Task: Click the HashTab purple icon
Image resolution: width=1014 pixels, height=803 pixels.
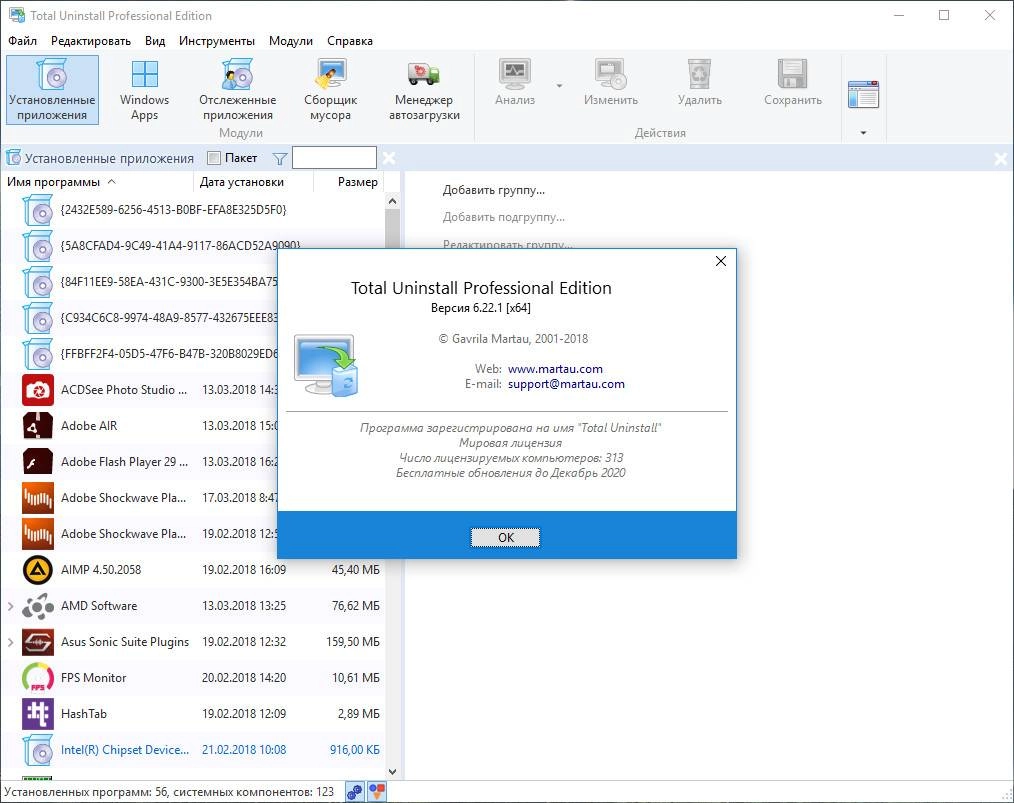Action: 38,714
